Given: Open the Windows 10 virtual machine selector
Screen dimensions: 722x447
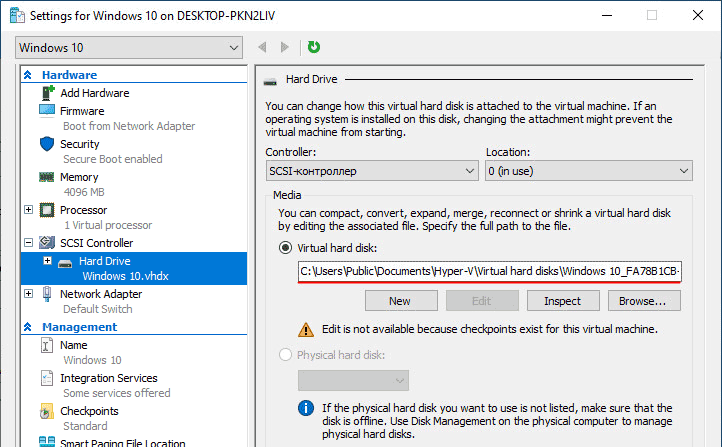Looking at the screenshot, I should (x=129, y=47).
